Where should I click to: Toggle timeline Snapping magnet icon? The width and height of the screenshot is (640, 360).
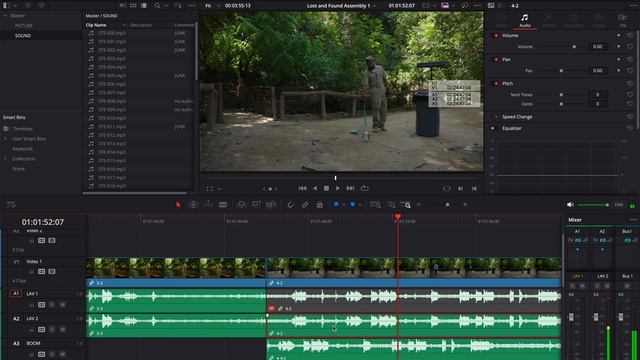pos(290,204)
